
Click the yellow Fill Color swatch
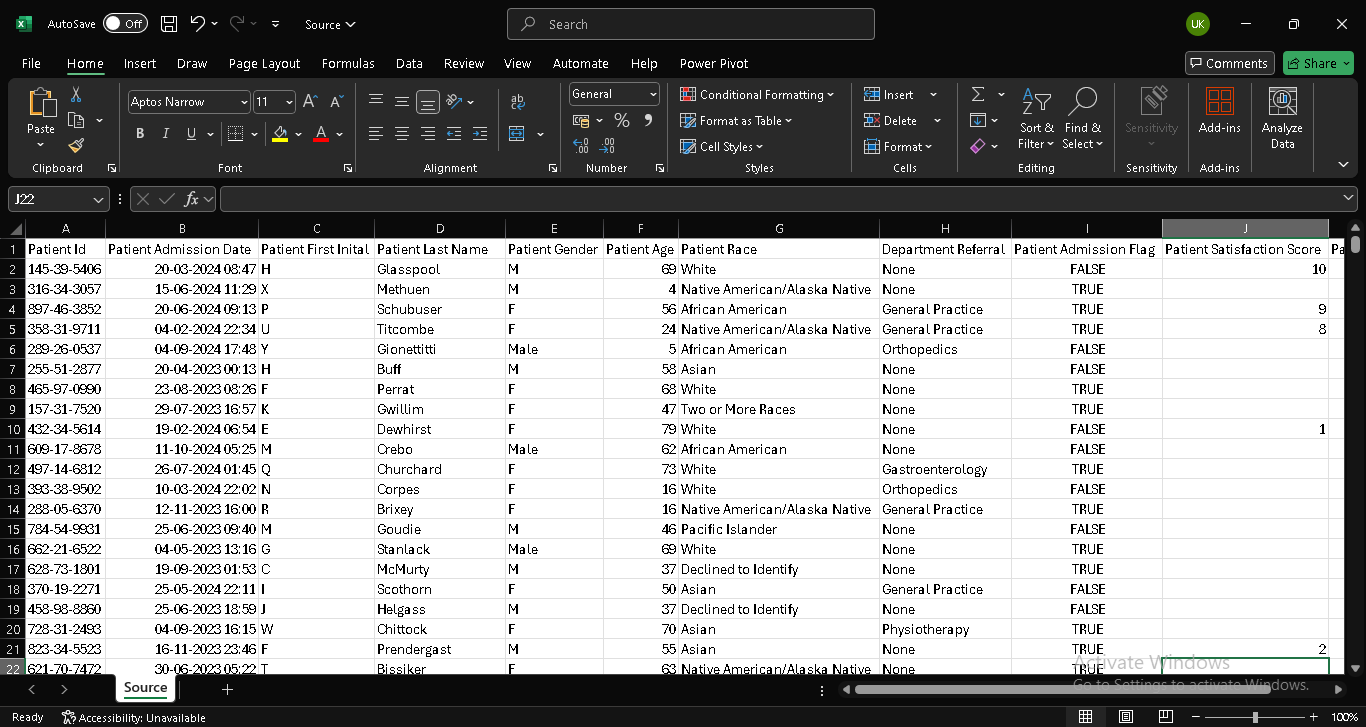pos(280,134)
